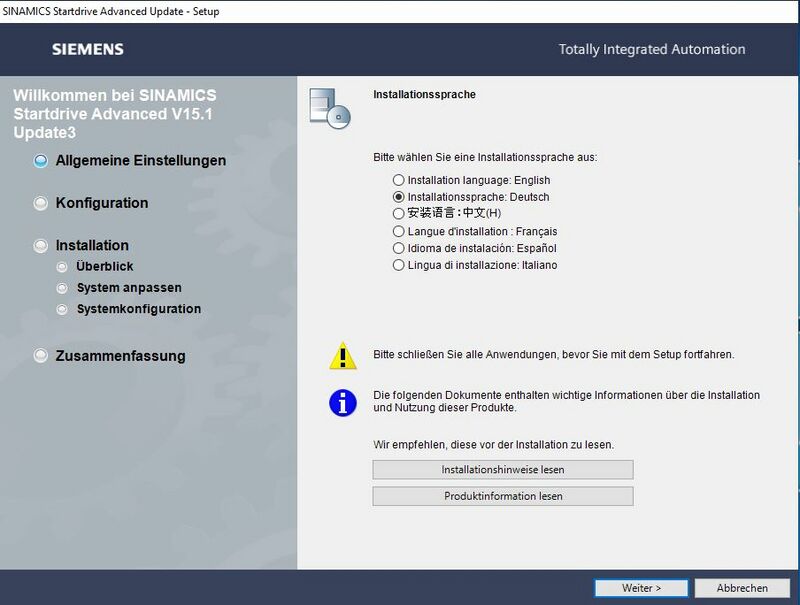Open the Systemkonfiguration sub-step

138,309
